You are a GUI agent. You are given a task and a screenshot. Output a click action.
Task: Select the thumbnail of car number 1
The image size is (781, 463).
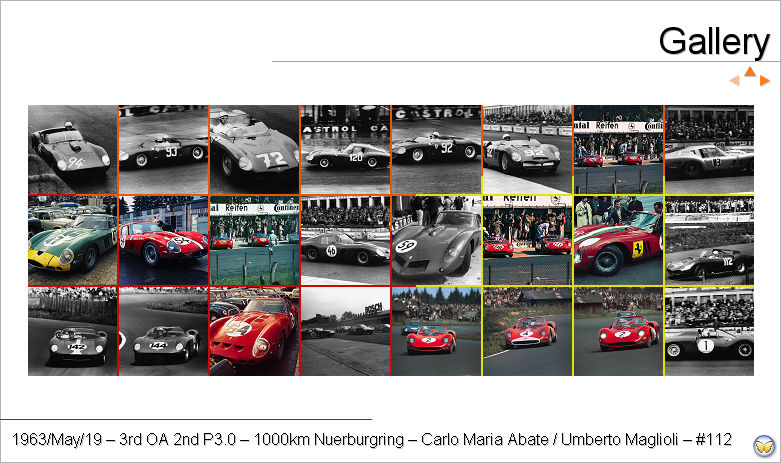tap(709, 331)
